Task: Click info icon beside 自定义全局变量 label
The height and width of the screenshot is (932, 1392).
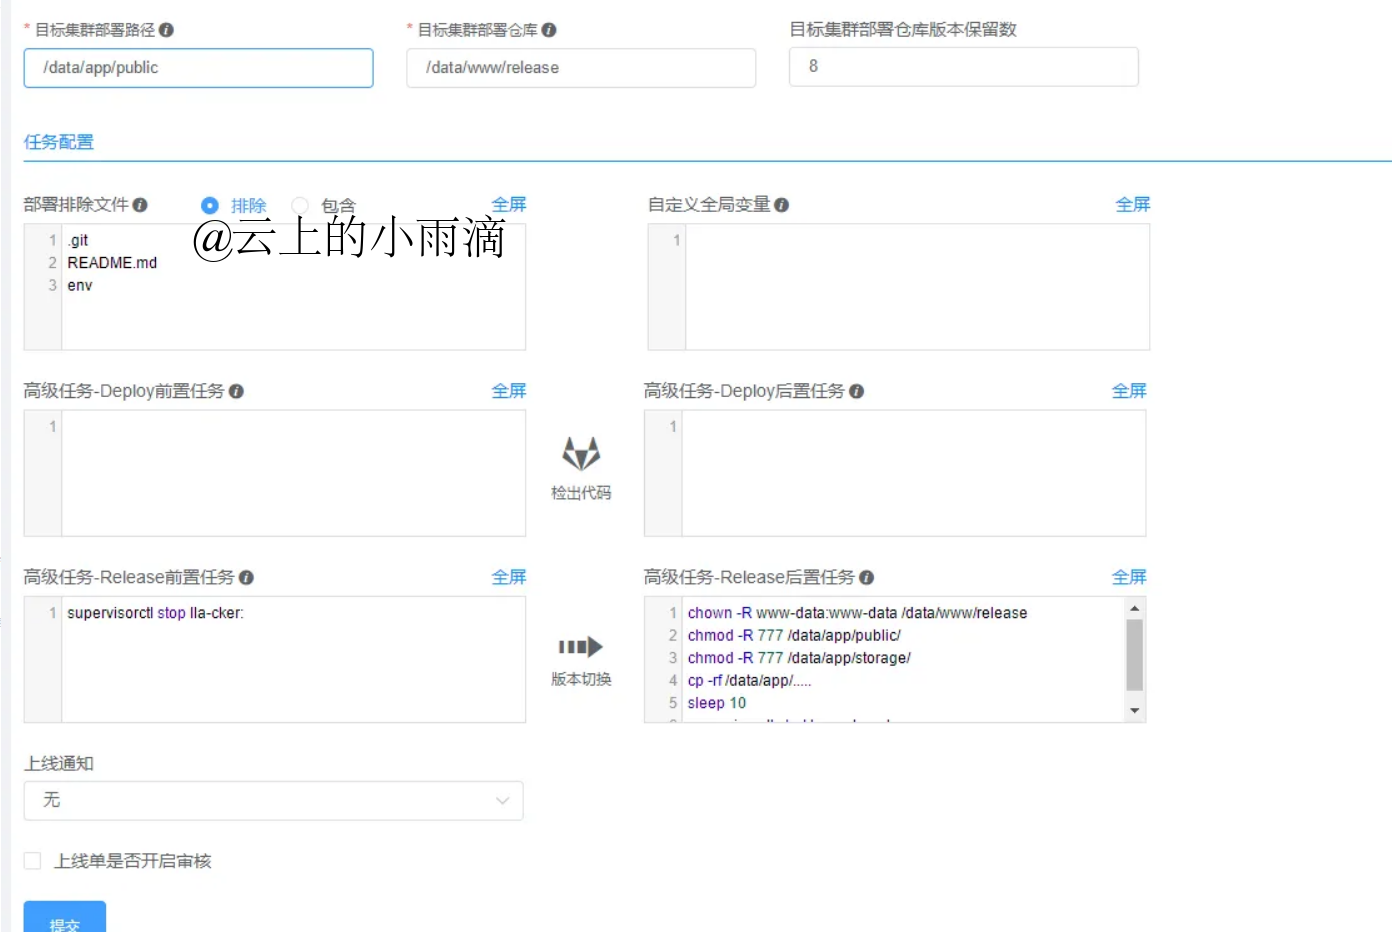Action: 782,205
